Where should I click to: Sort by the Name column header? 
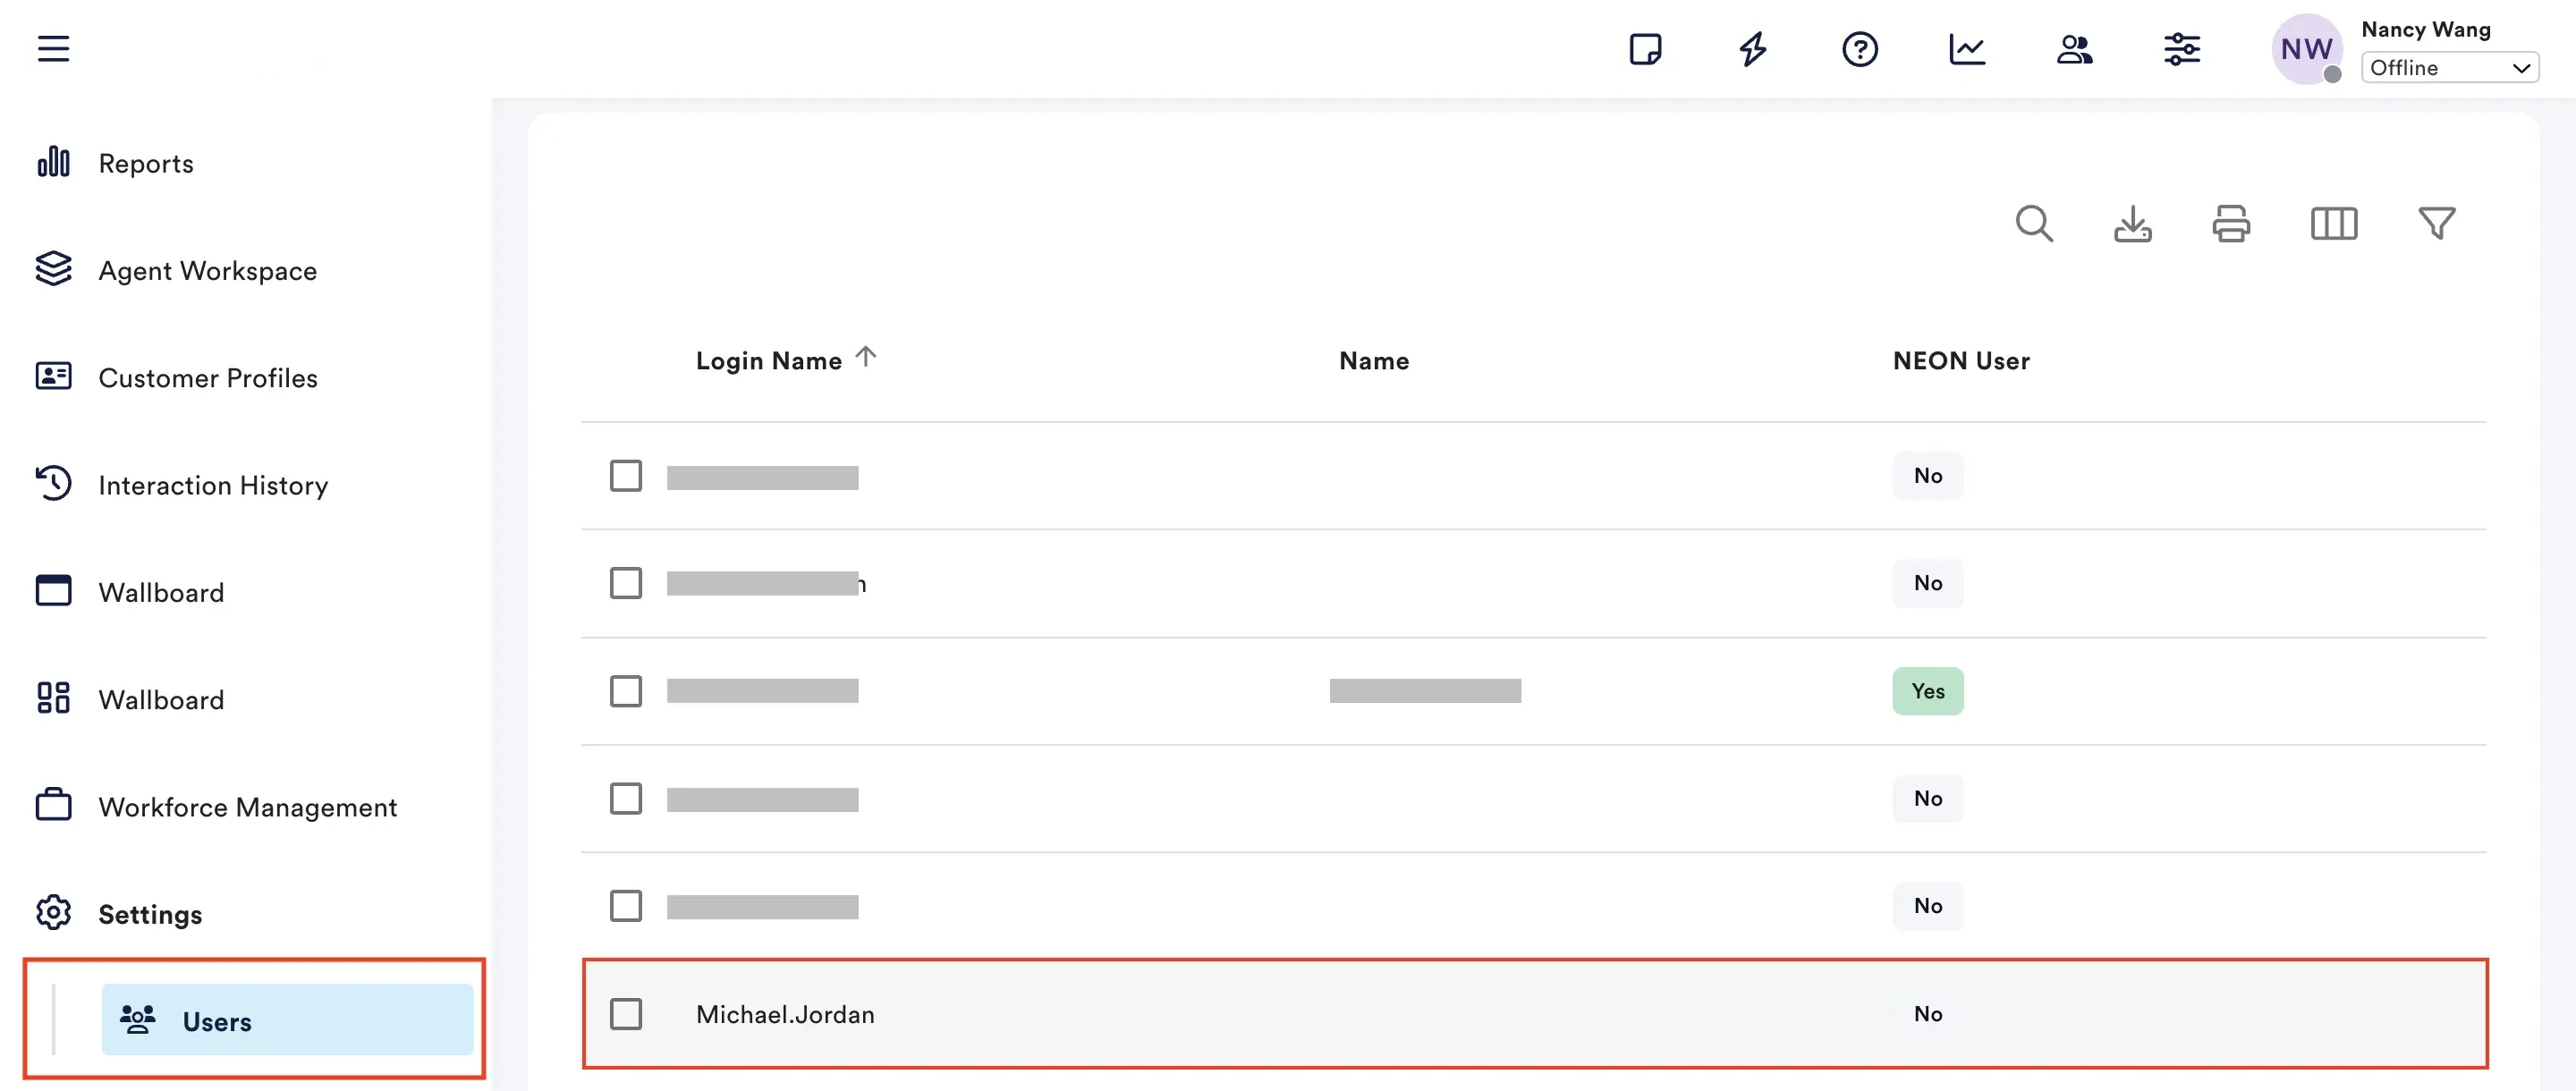coord(1373,360)
